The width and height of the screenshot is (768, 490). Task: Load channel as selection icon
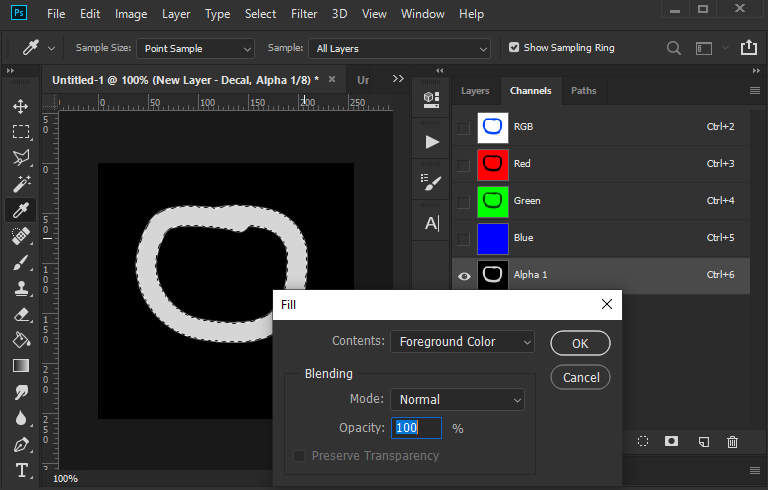(643, 441)
